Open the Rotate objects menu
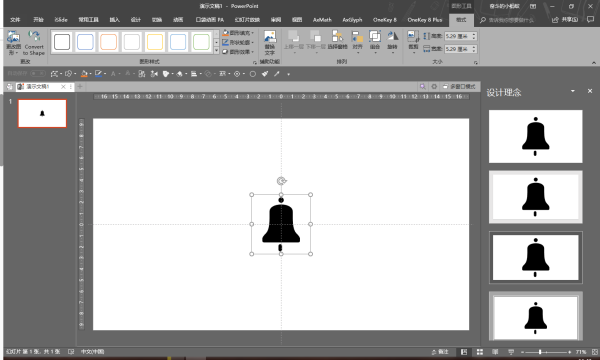 (392, 41)
